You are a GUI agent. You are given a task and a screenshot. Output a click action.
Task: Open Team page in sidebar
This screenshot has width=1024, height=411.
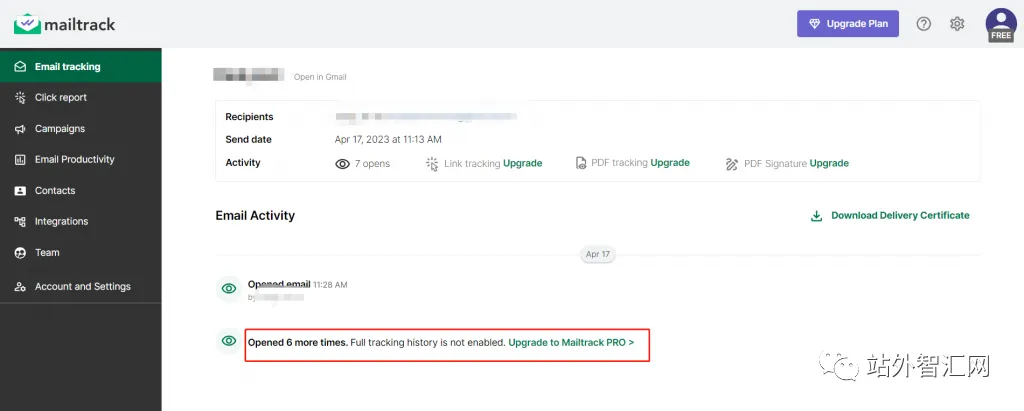click(x=80, y=253)
